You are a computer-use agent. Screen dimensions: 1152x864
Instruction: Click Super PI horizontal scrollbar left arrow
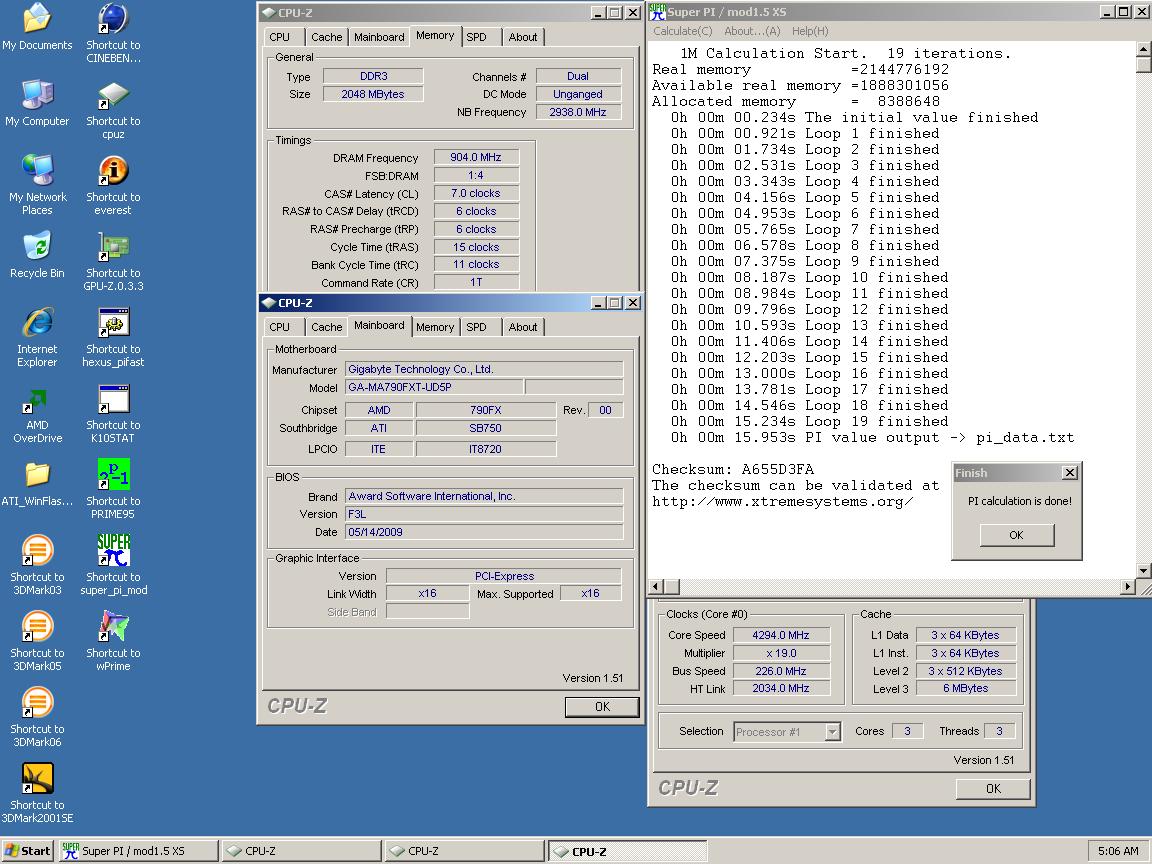[x=655, y=586]
